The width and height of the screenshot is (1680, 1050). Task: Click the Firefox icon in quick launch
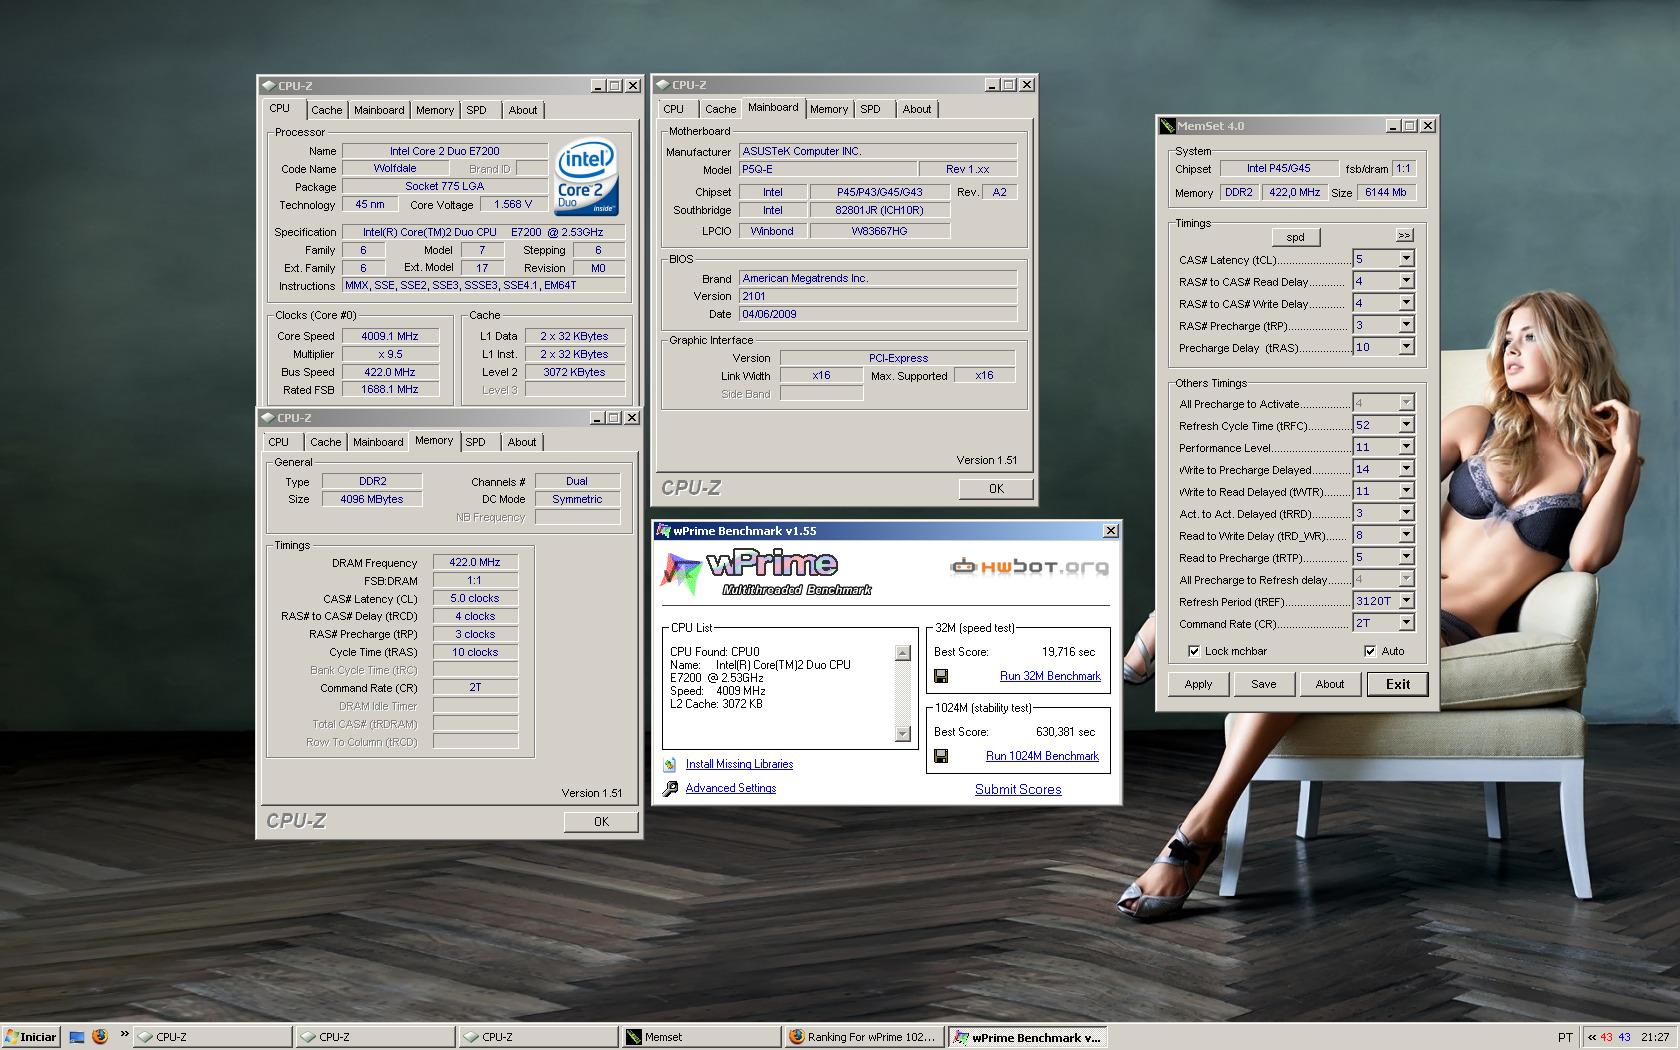tap(99, 1036)
